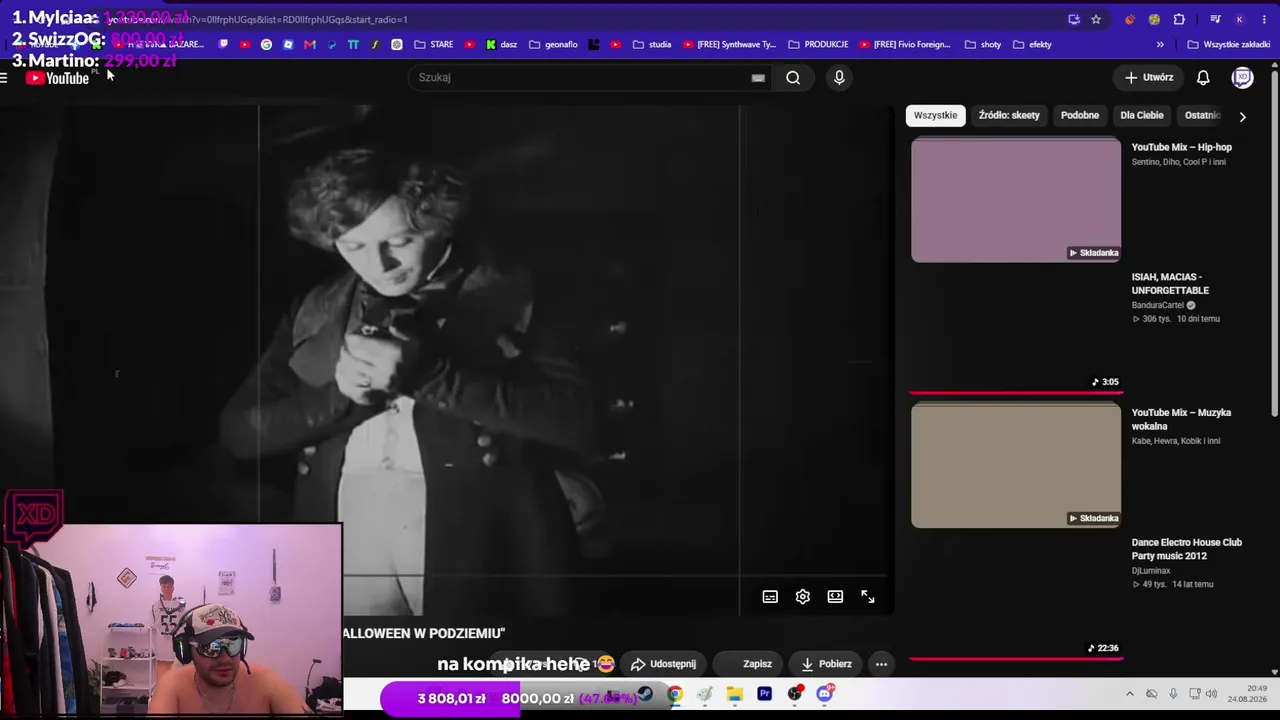Screen dimensions: 1280x720
Task: Open the Twitch bookmark icon
Action: [x=223, y=44]
